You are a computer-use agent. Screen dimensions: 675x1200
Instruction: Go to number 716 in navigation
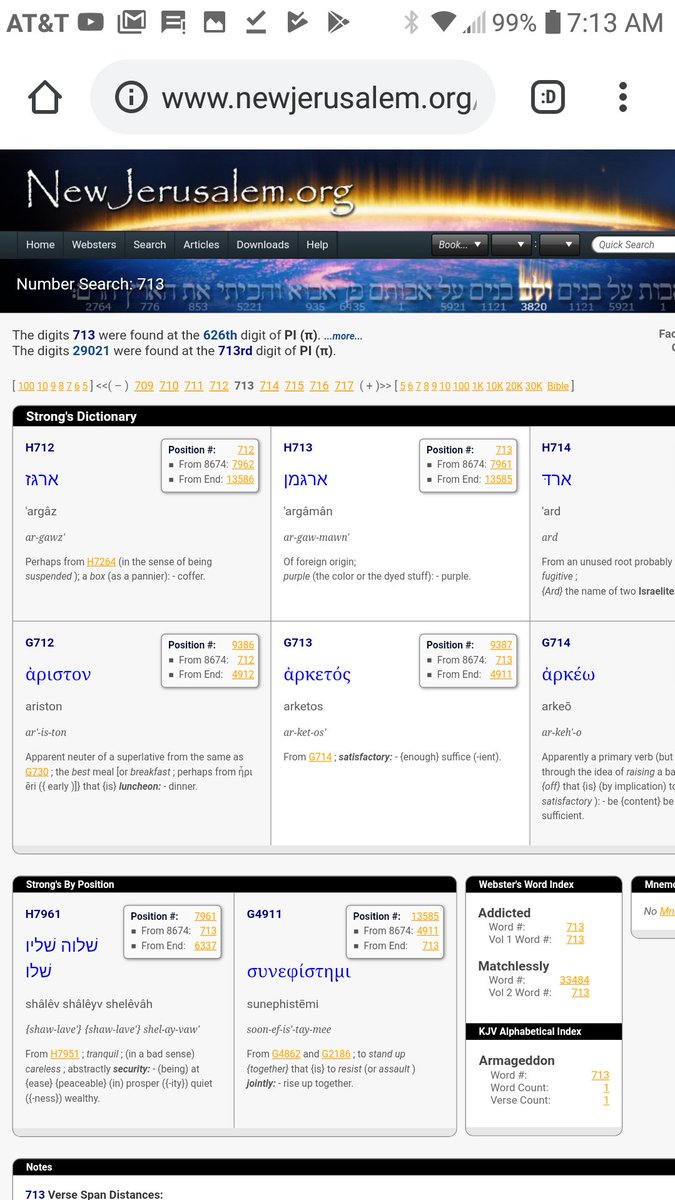(x=319, y=386)
